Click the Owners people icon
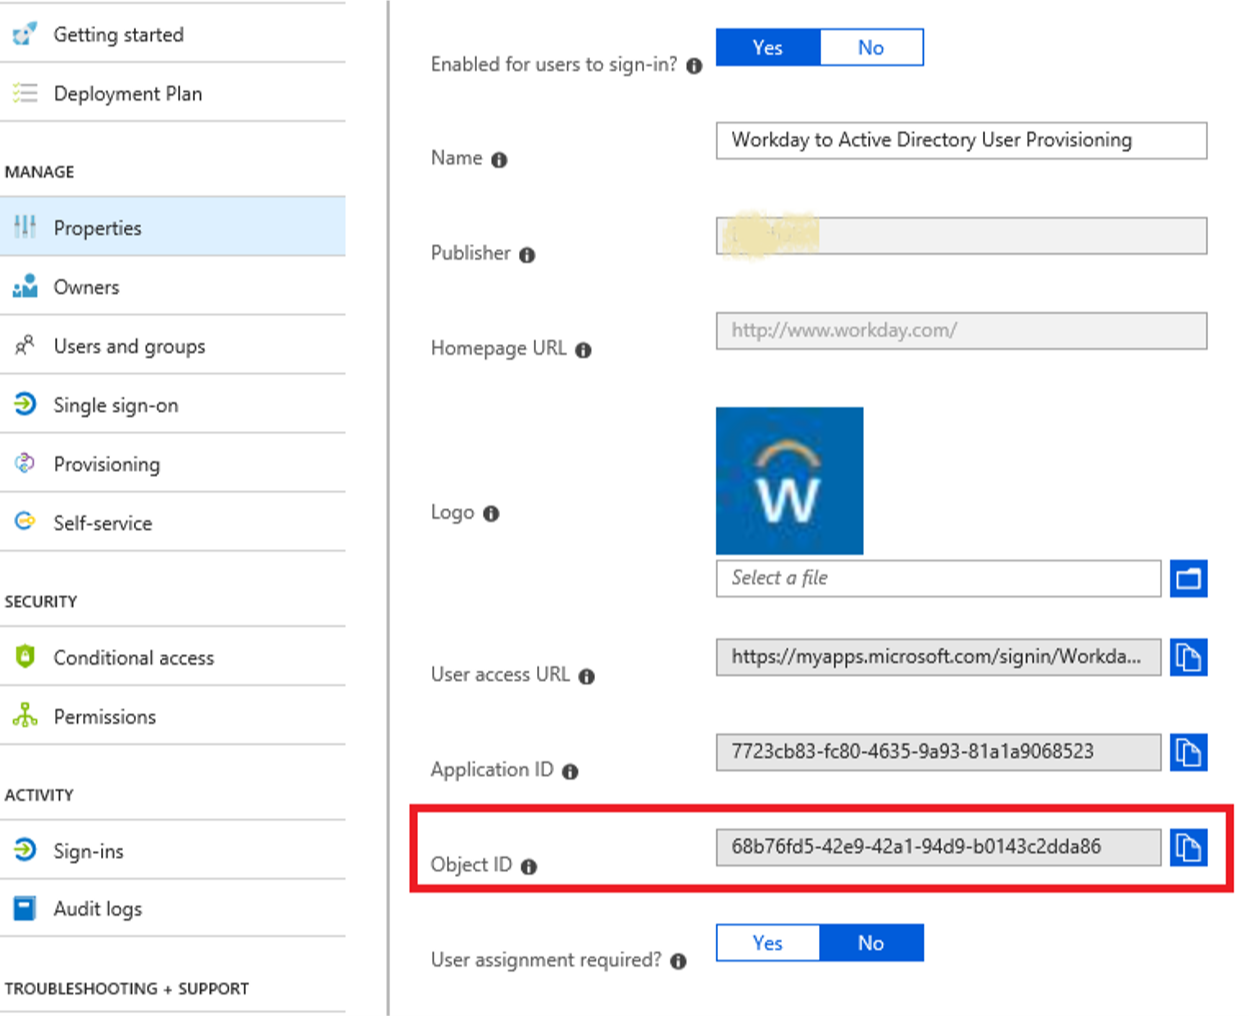1249x1016 pixels. [25, 287]
